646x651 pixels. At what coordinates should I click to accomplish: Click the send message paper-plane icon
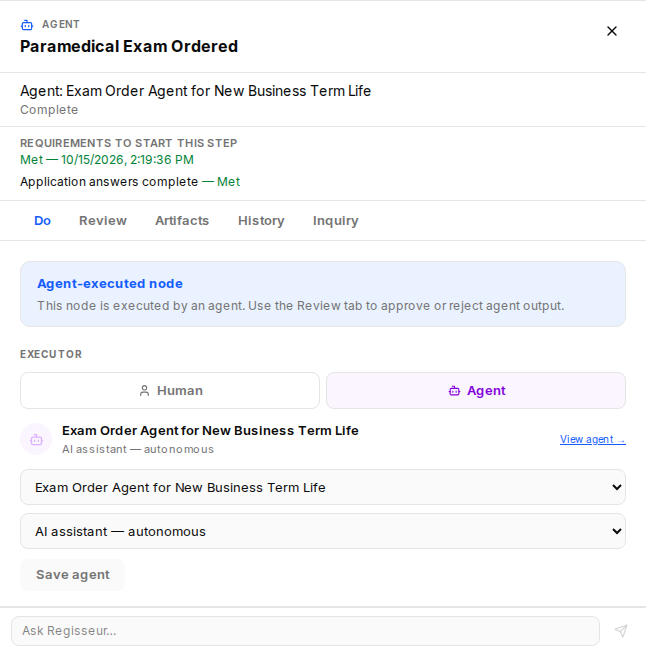click(x=621, y=631)
